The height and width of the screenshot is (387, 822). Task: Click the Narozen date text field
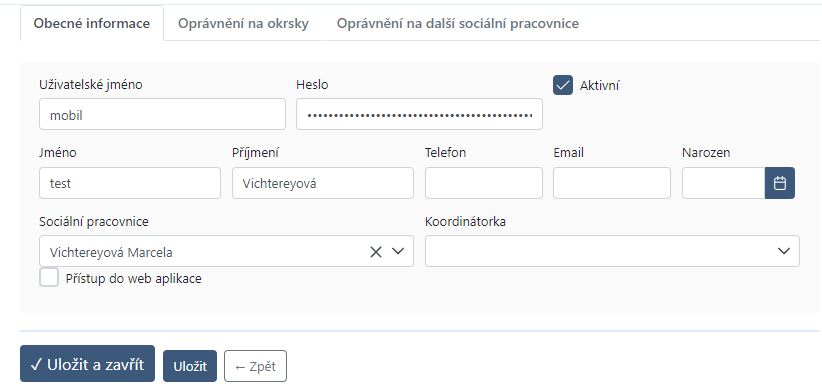point(723,183)
